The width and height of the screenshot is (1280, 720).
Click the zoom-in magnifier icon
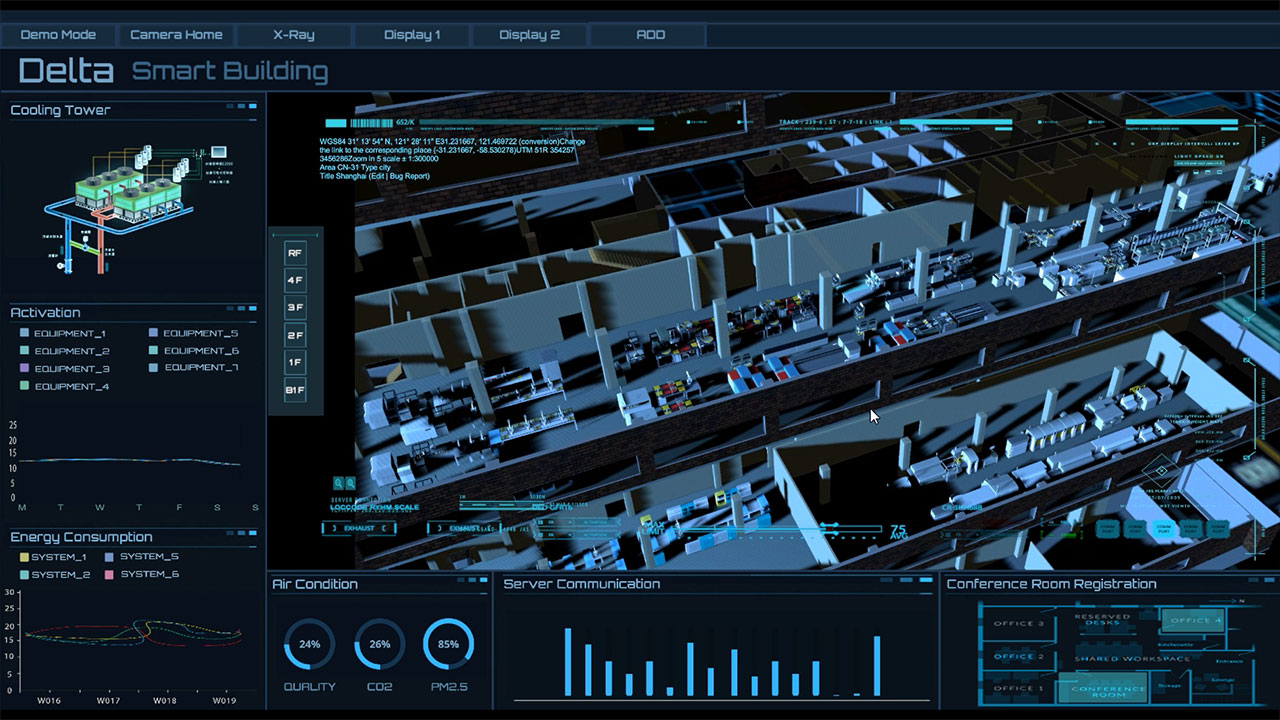(339, 483)
